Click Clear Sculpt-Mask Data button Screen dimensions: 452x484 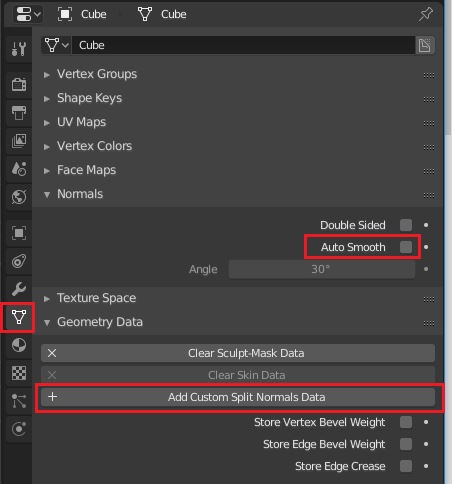click(238, 353)
